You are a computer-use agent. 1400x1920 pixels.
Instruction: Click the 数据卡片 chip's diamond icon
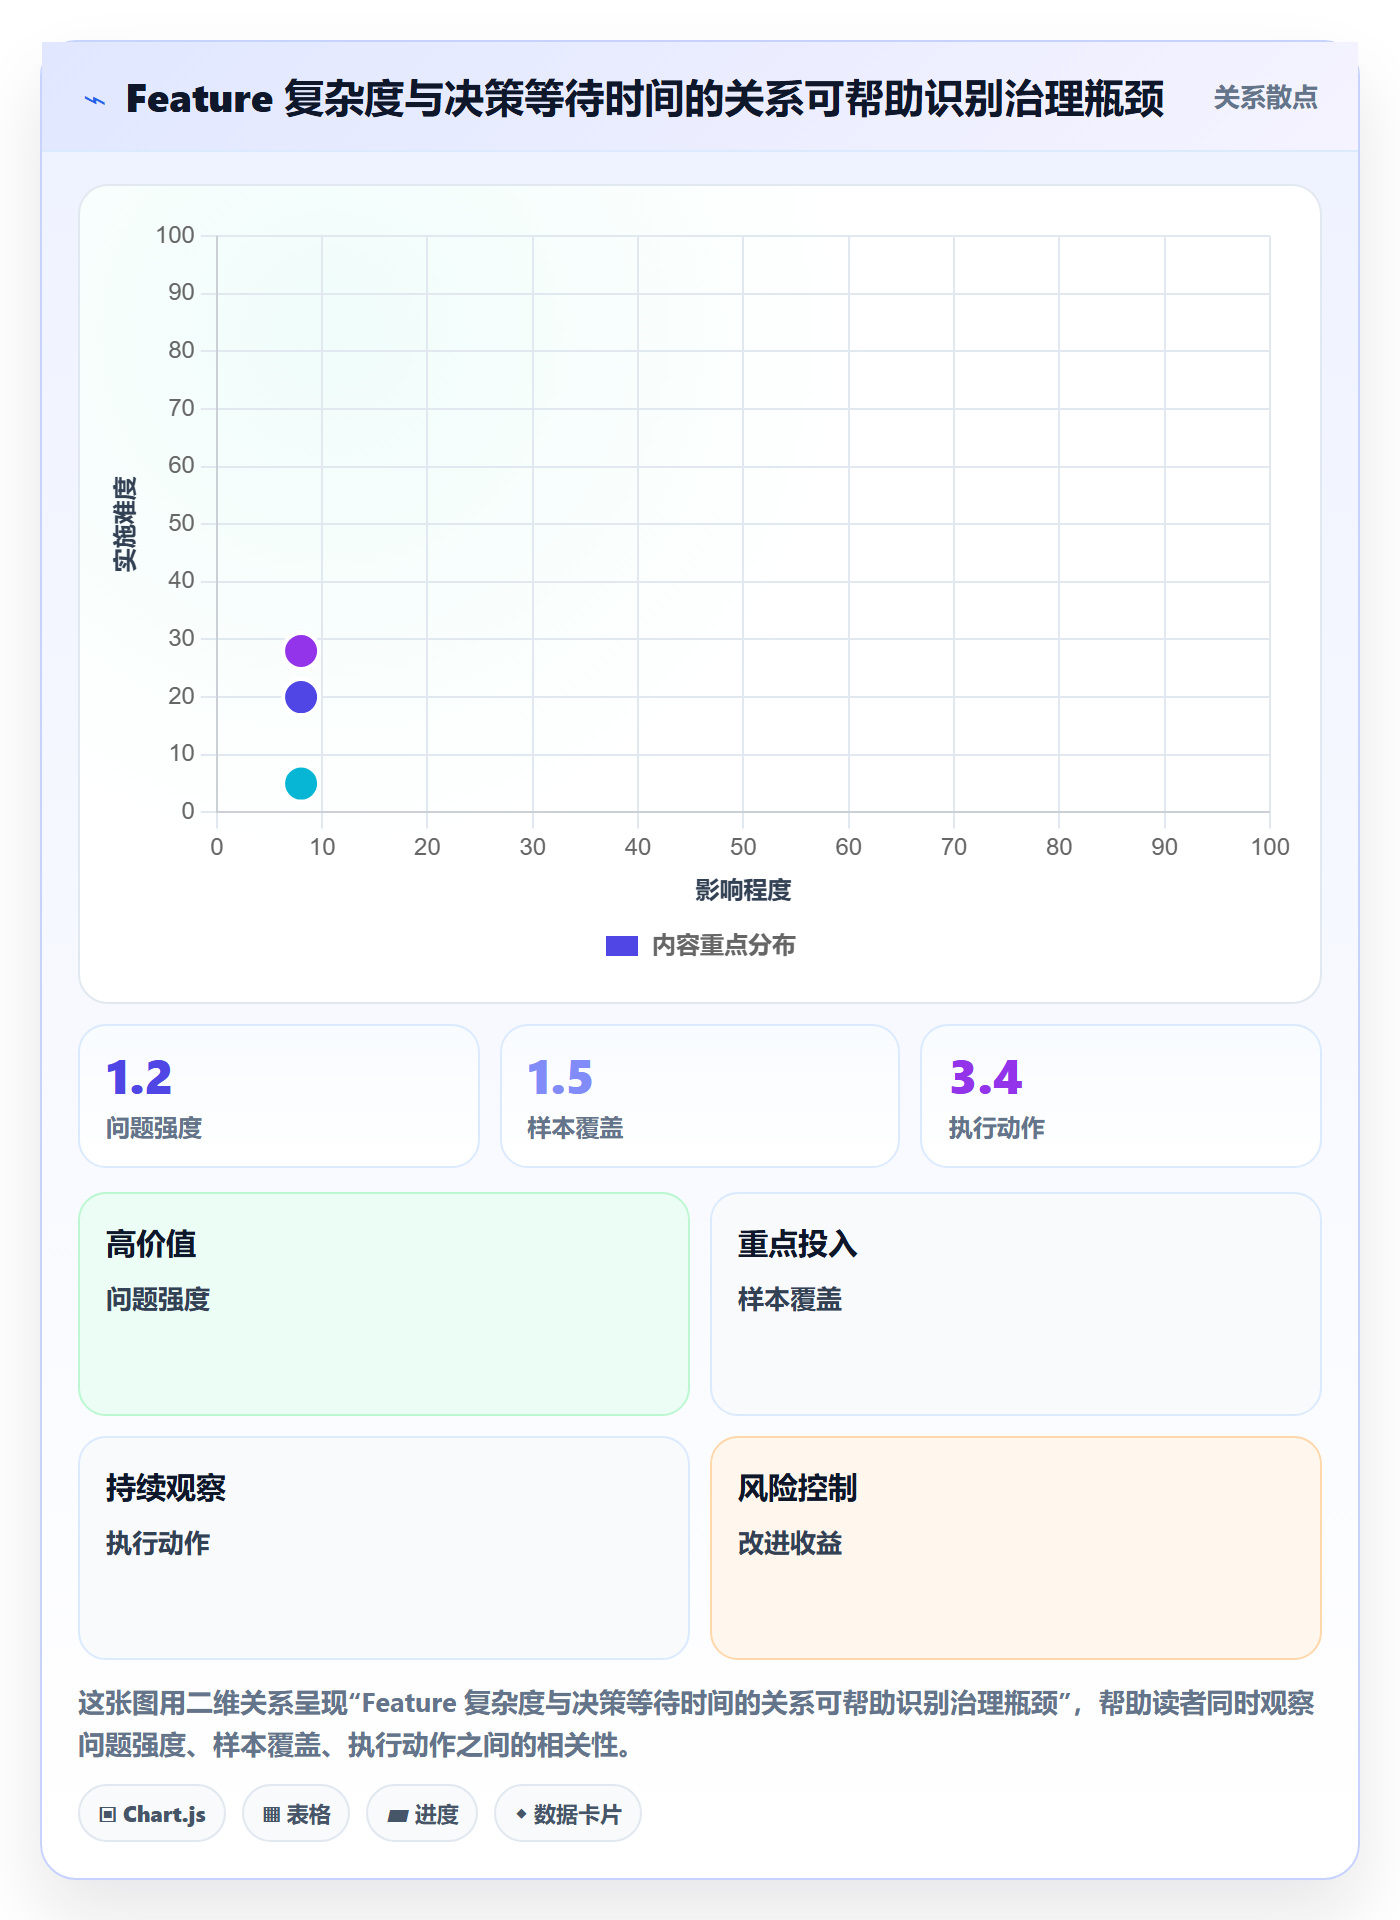click(521, 1814)
